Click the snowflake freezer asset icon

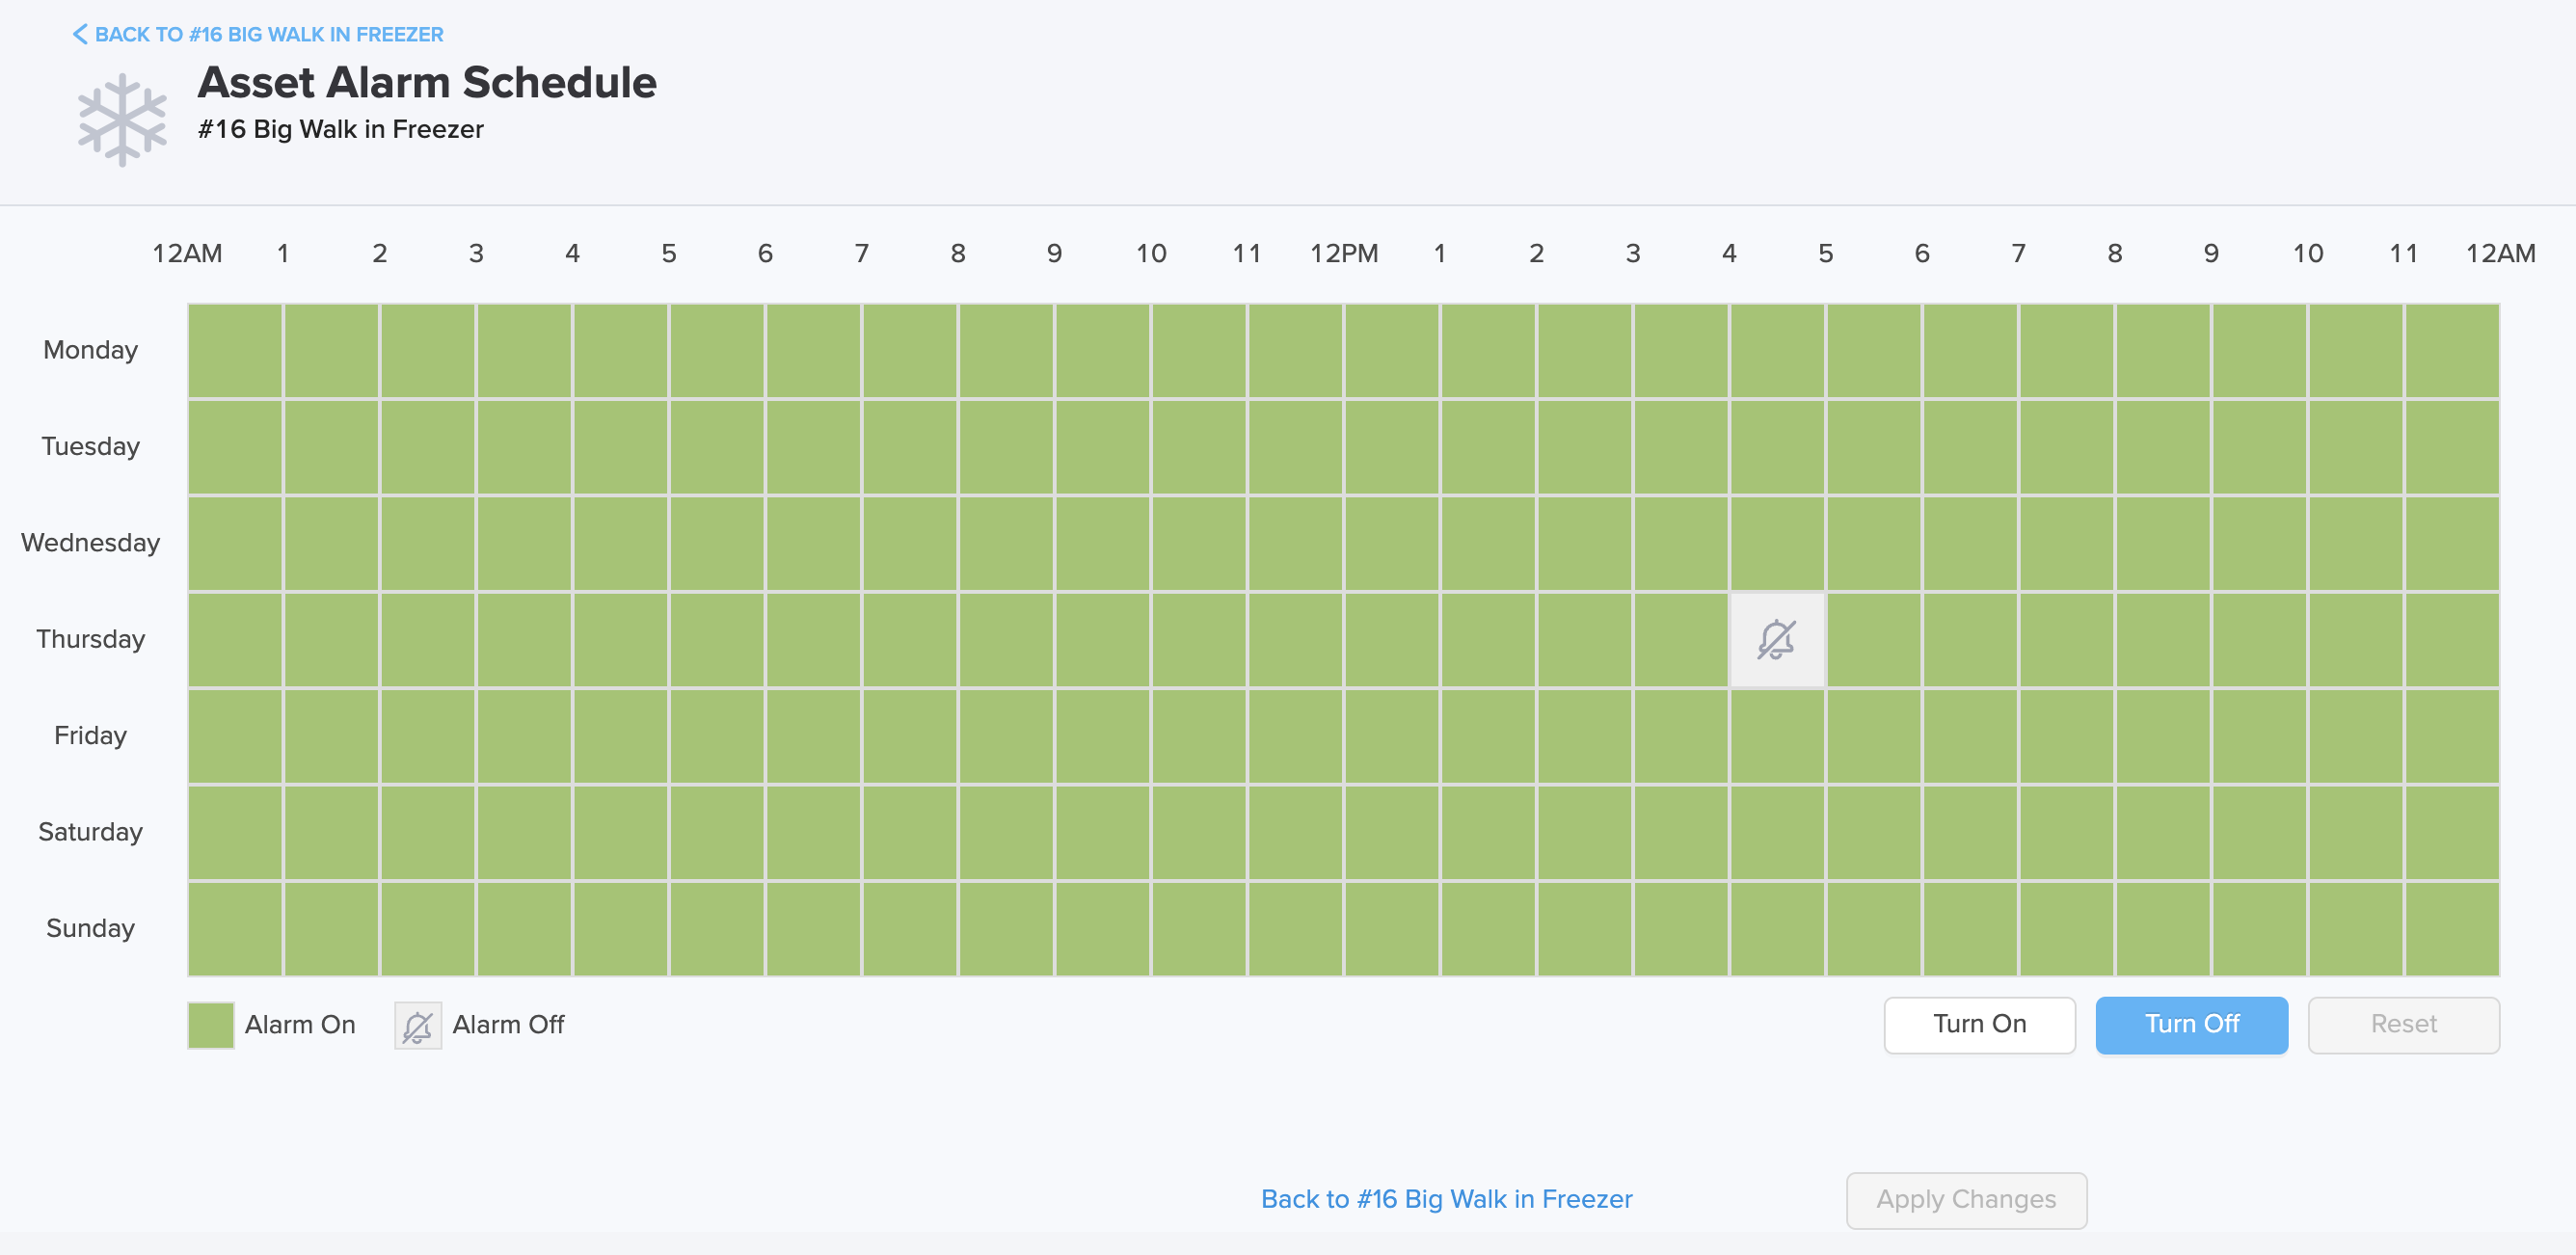tap(122, 119)
